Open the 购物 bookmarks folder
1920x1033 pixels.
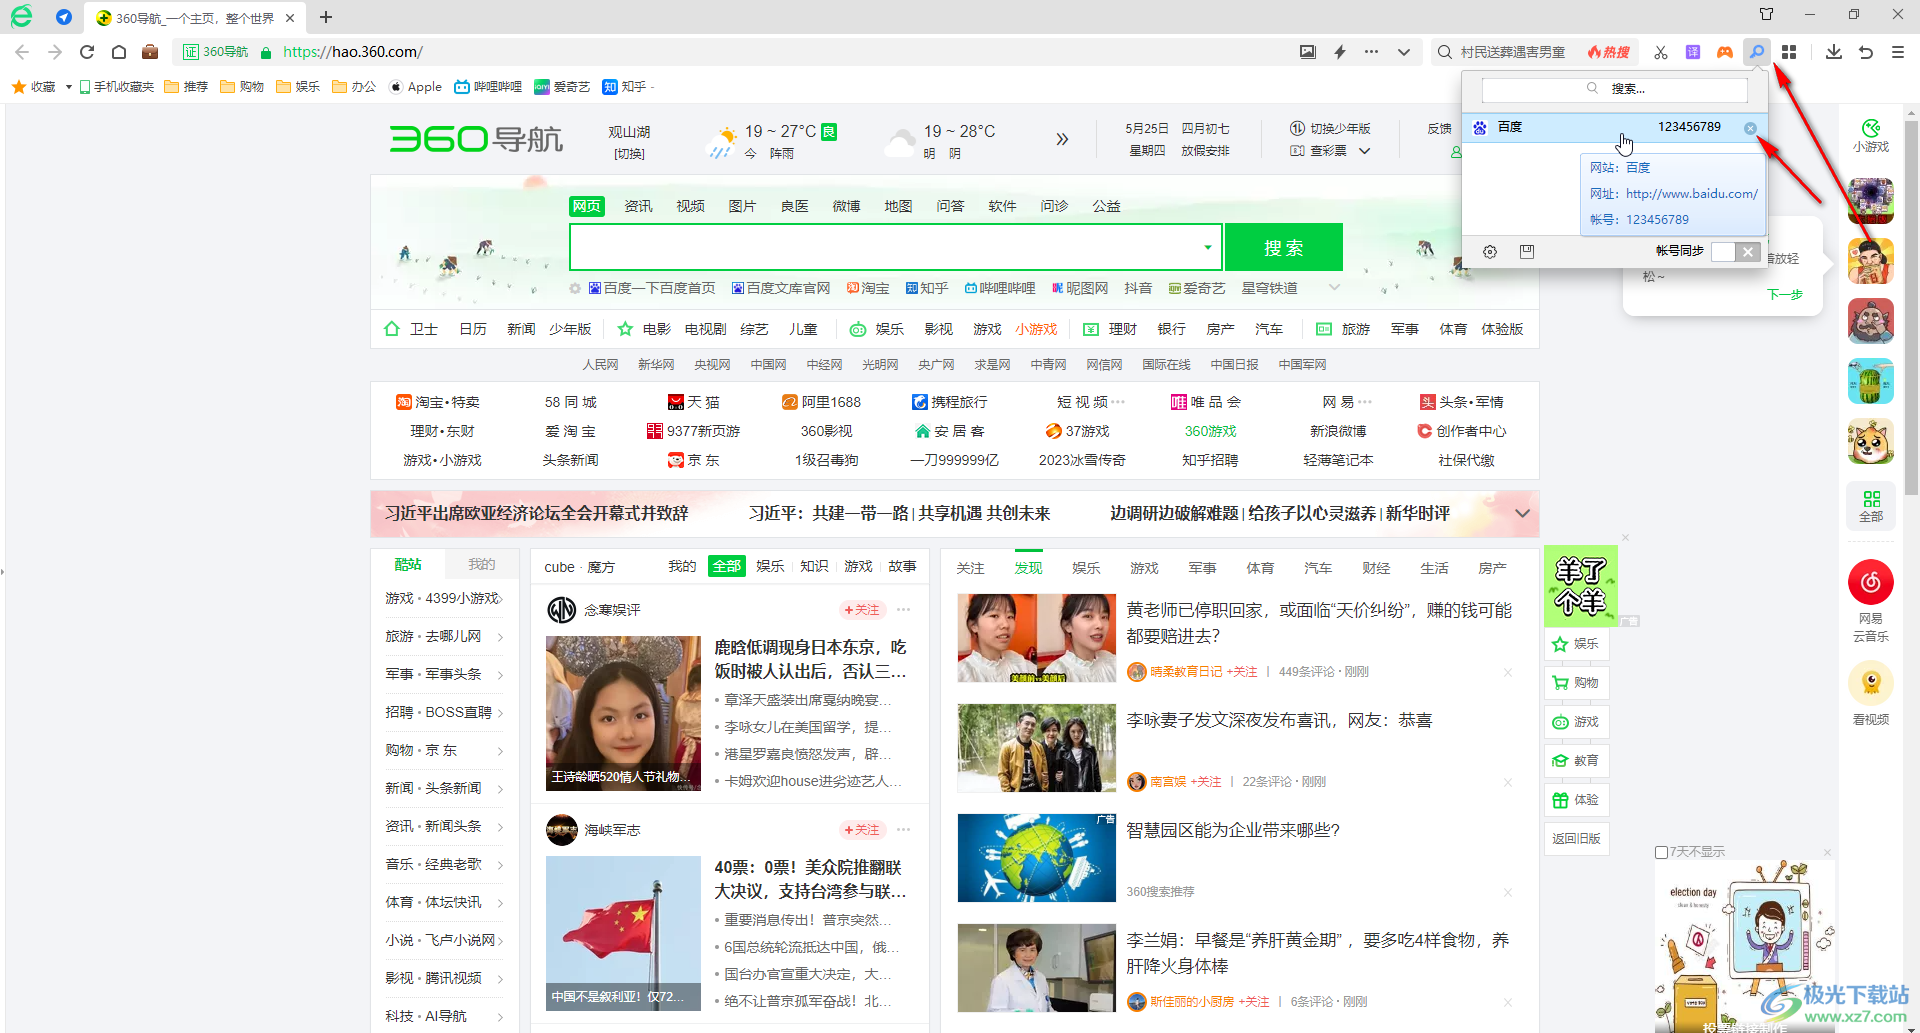241,87
